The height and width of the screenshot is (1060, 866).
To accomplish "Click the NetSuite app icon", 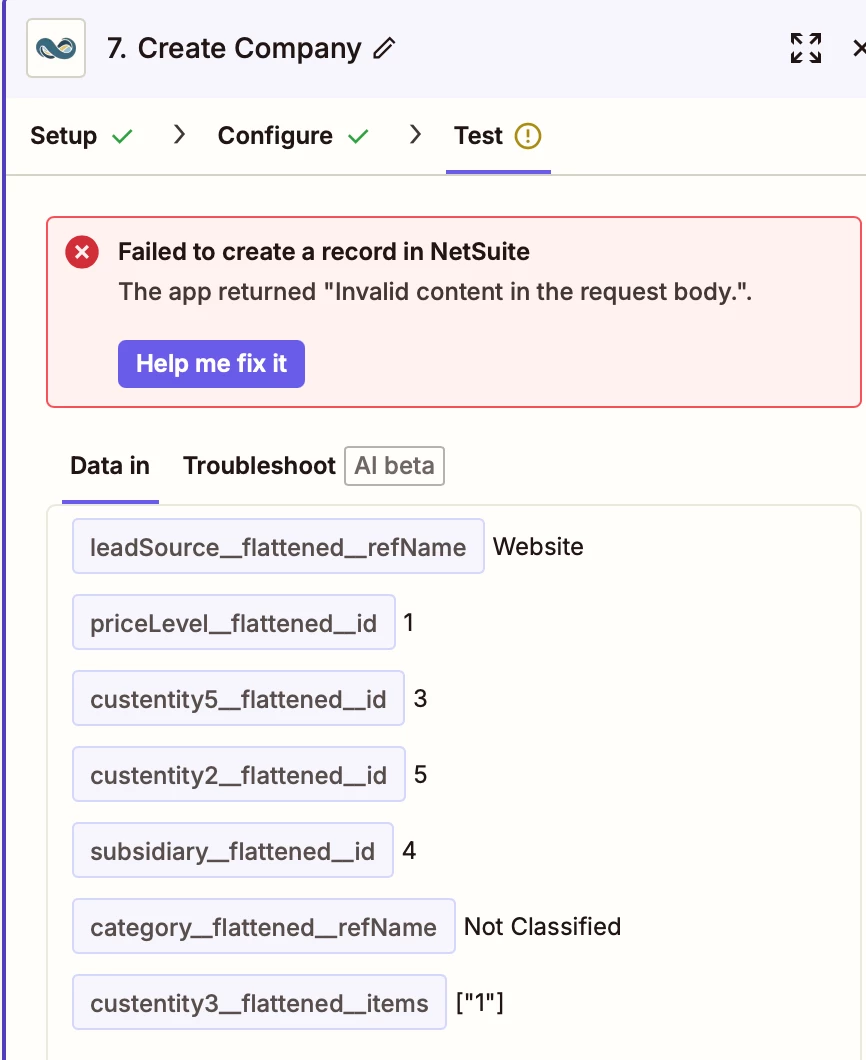I will pos(56,48).
